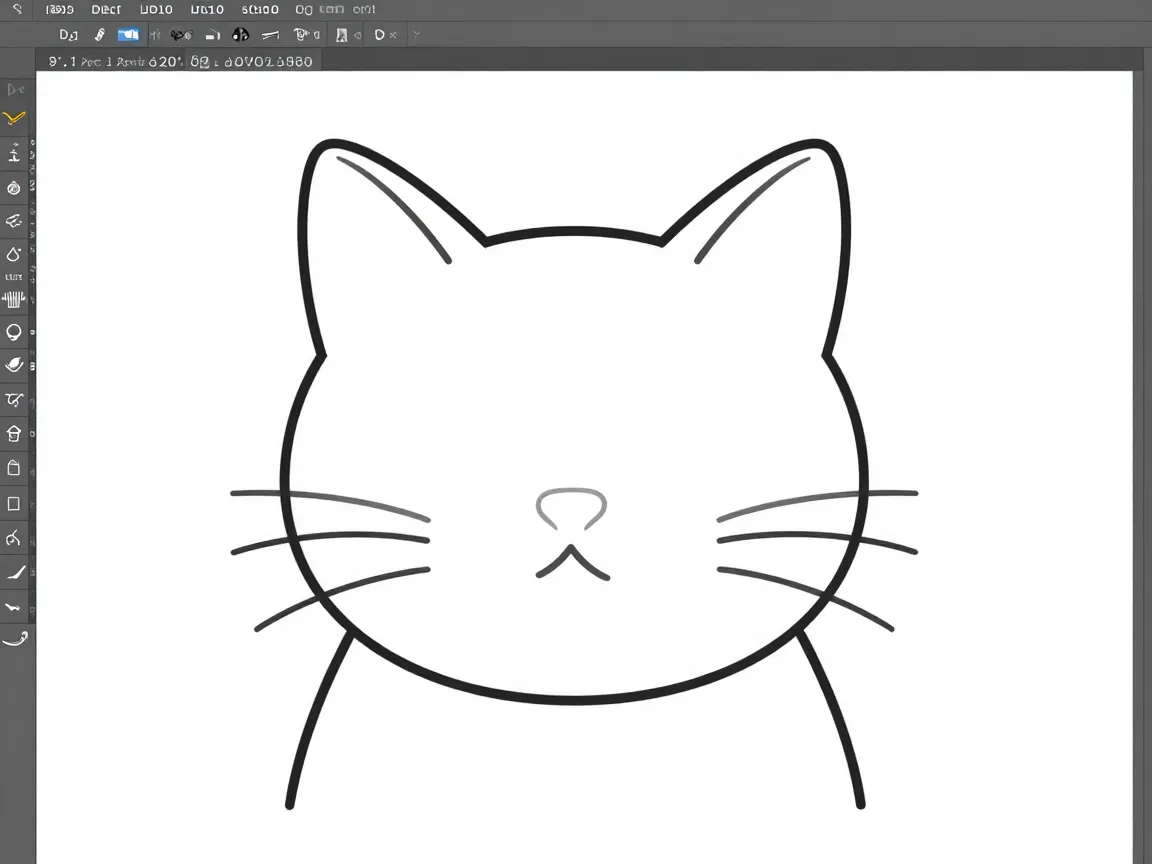Open the "s(u00" menu in menu bar

[x=260, y=10]
